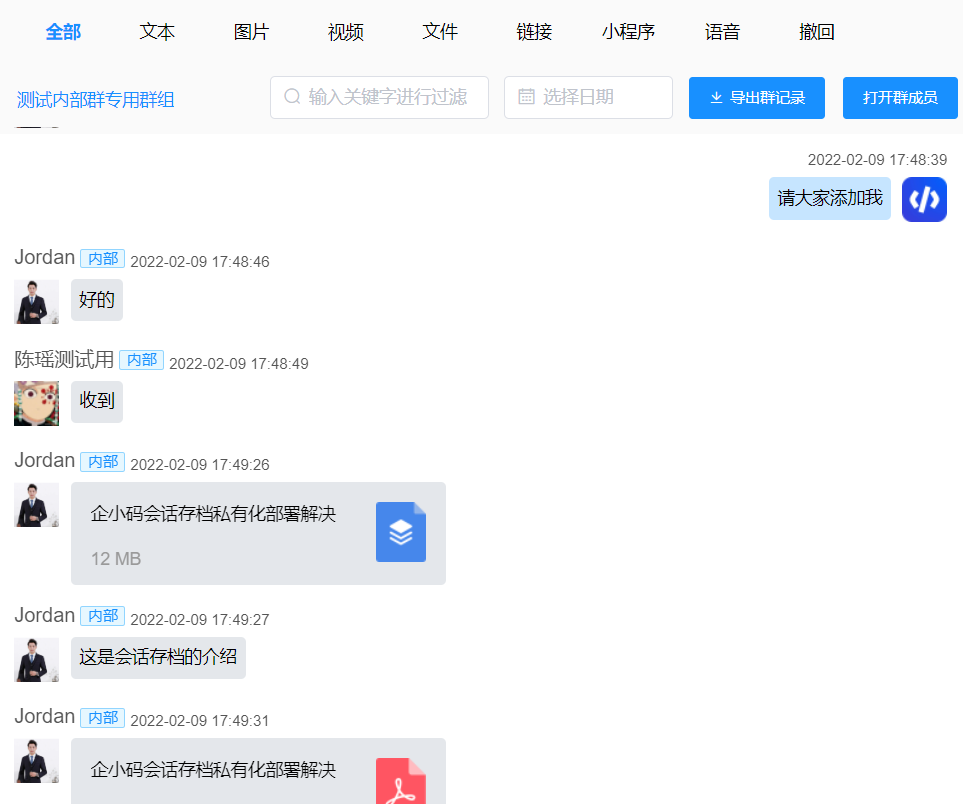Click the blue code-logo avatar

[924, 200]
